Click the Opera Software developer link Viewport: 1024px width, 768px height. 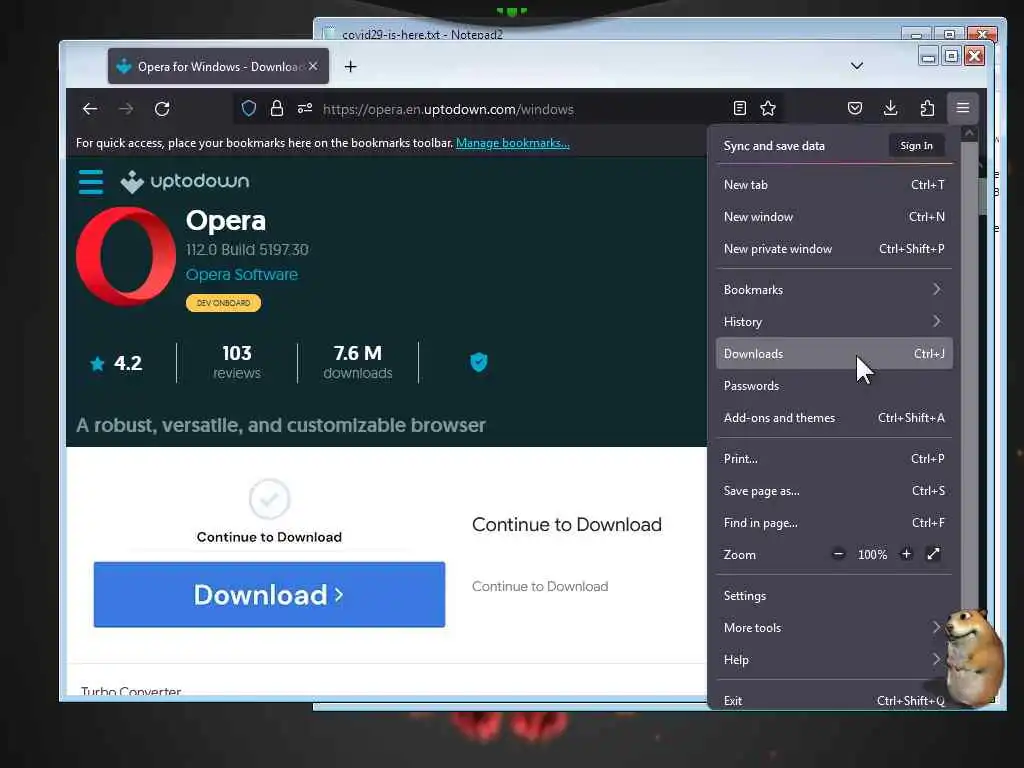[242, 274]
